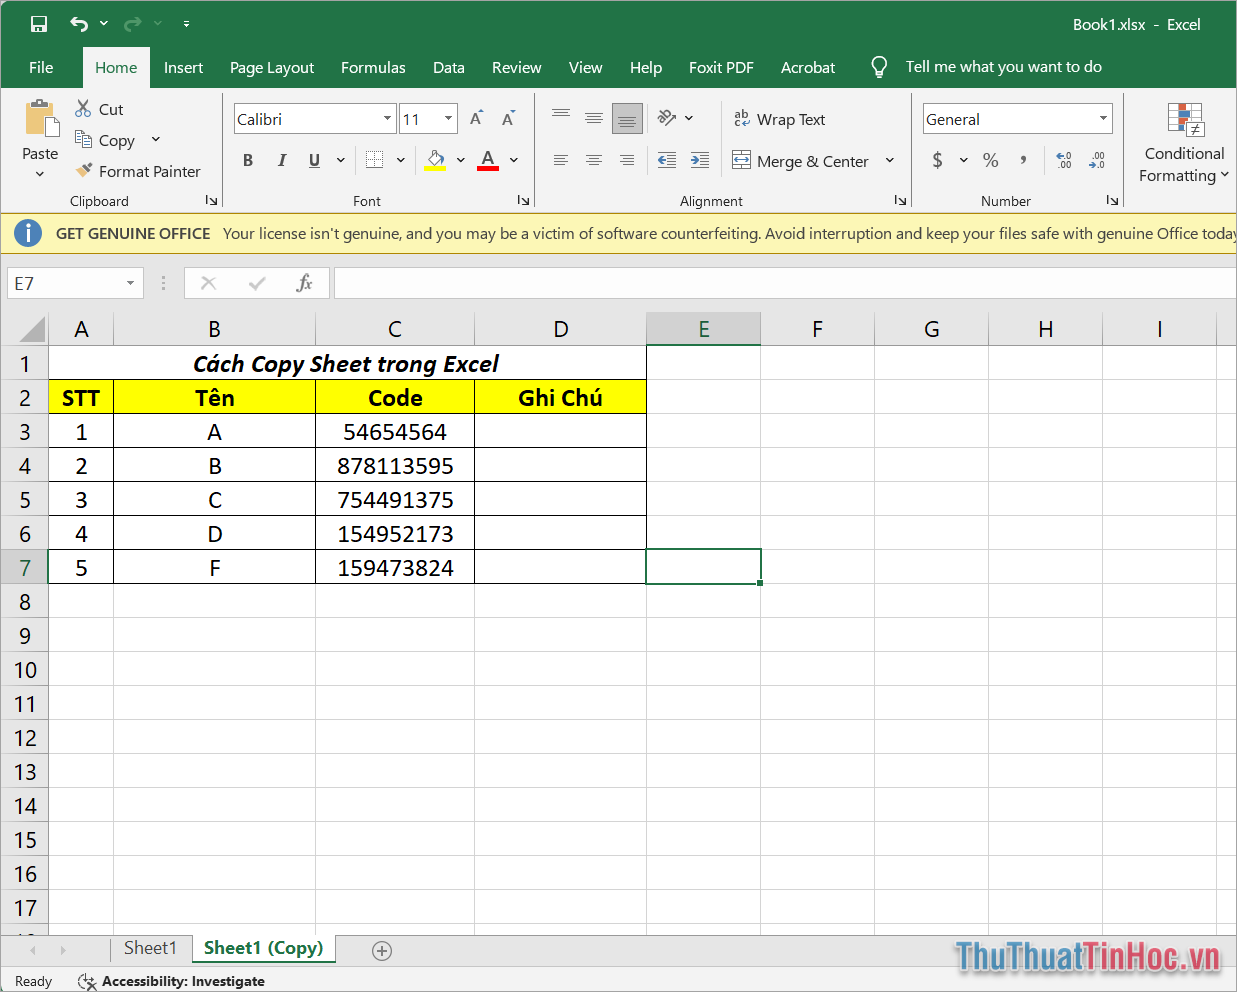Click Increase Font Size icon

pyautogui.click(x=477, y=118)
